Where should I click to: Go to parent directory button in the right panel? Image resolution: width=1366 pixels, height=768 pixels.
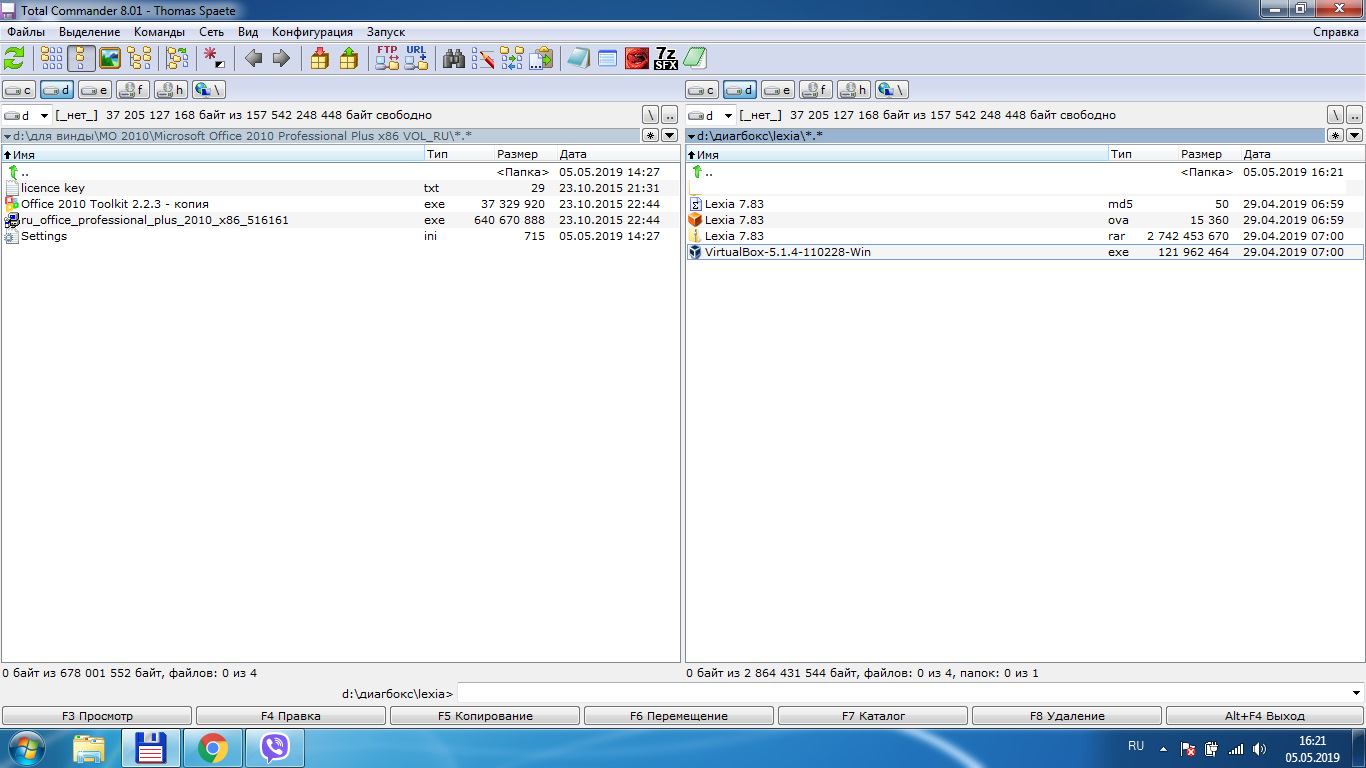(1355, 115)
